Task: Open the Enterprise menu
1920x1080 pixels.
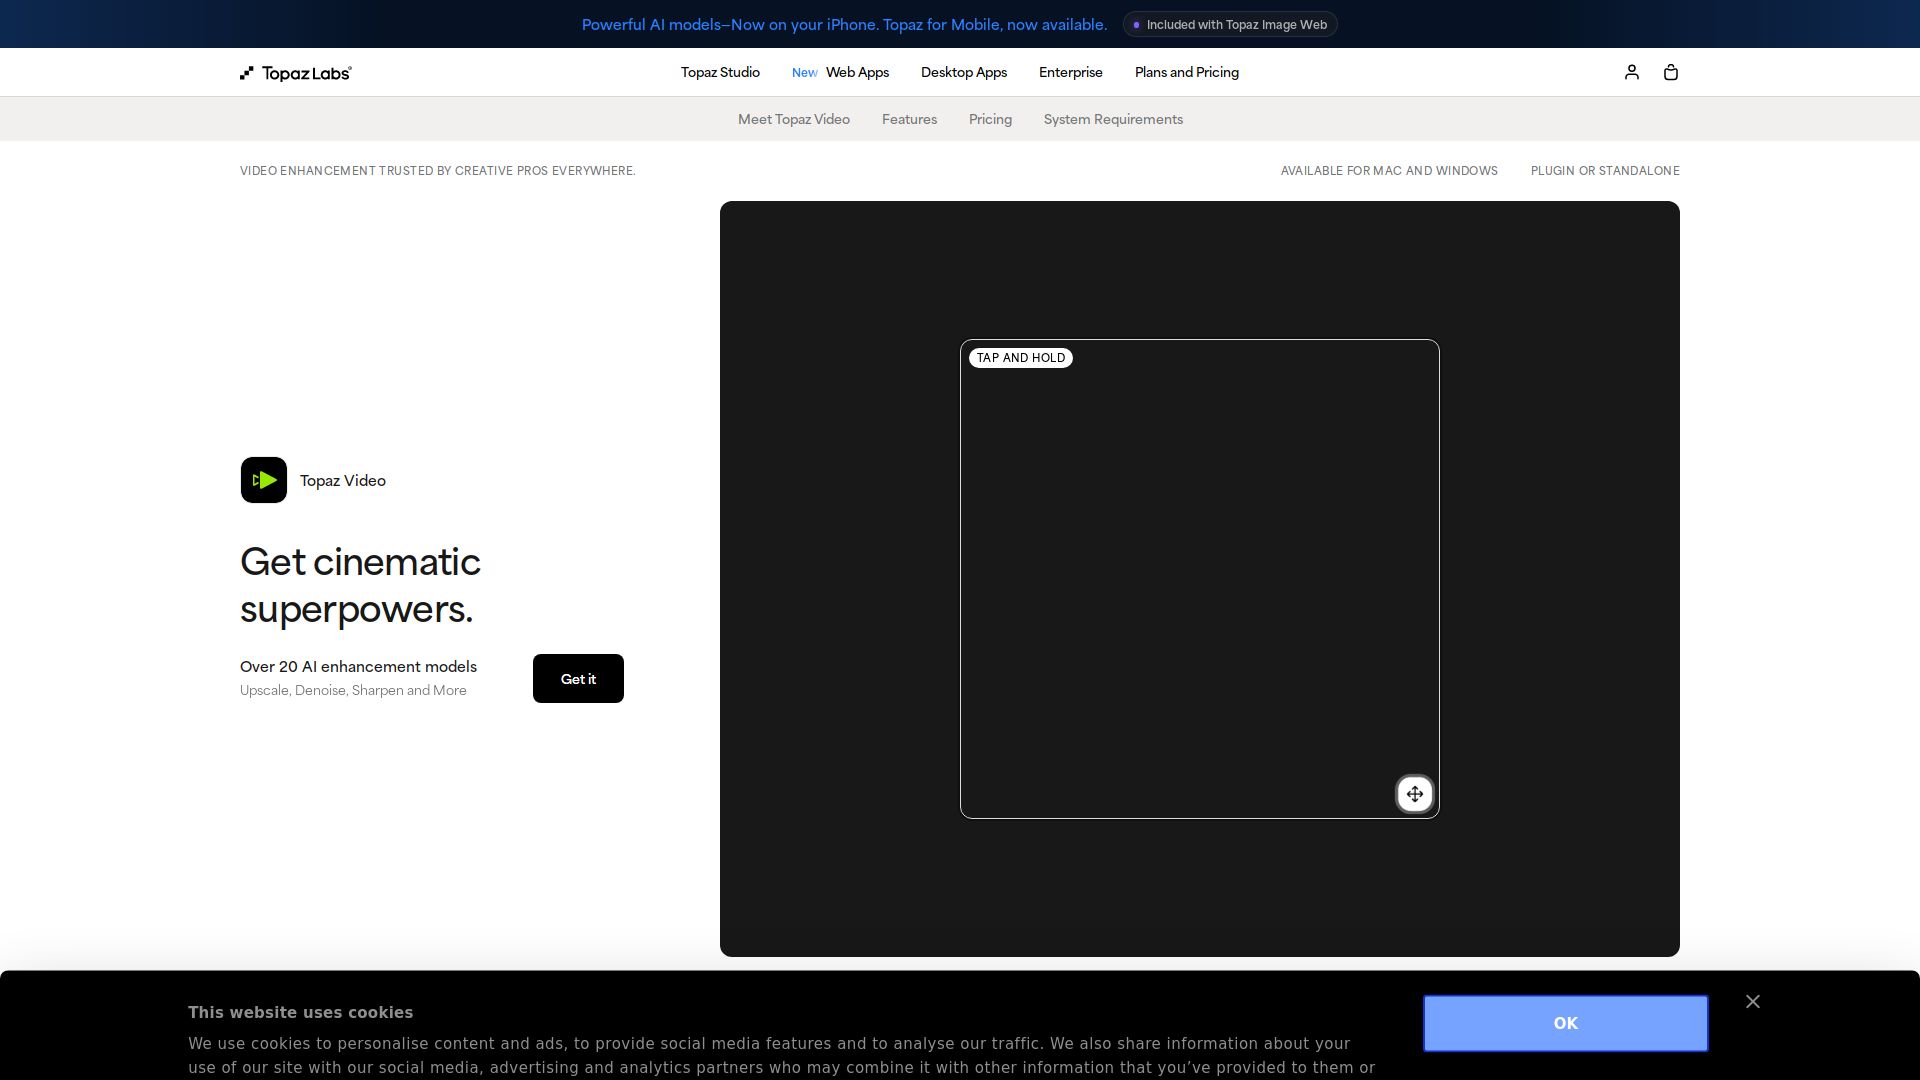Action: click(x=1071, y=72)
